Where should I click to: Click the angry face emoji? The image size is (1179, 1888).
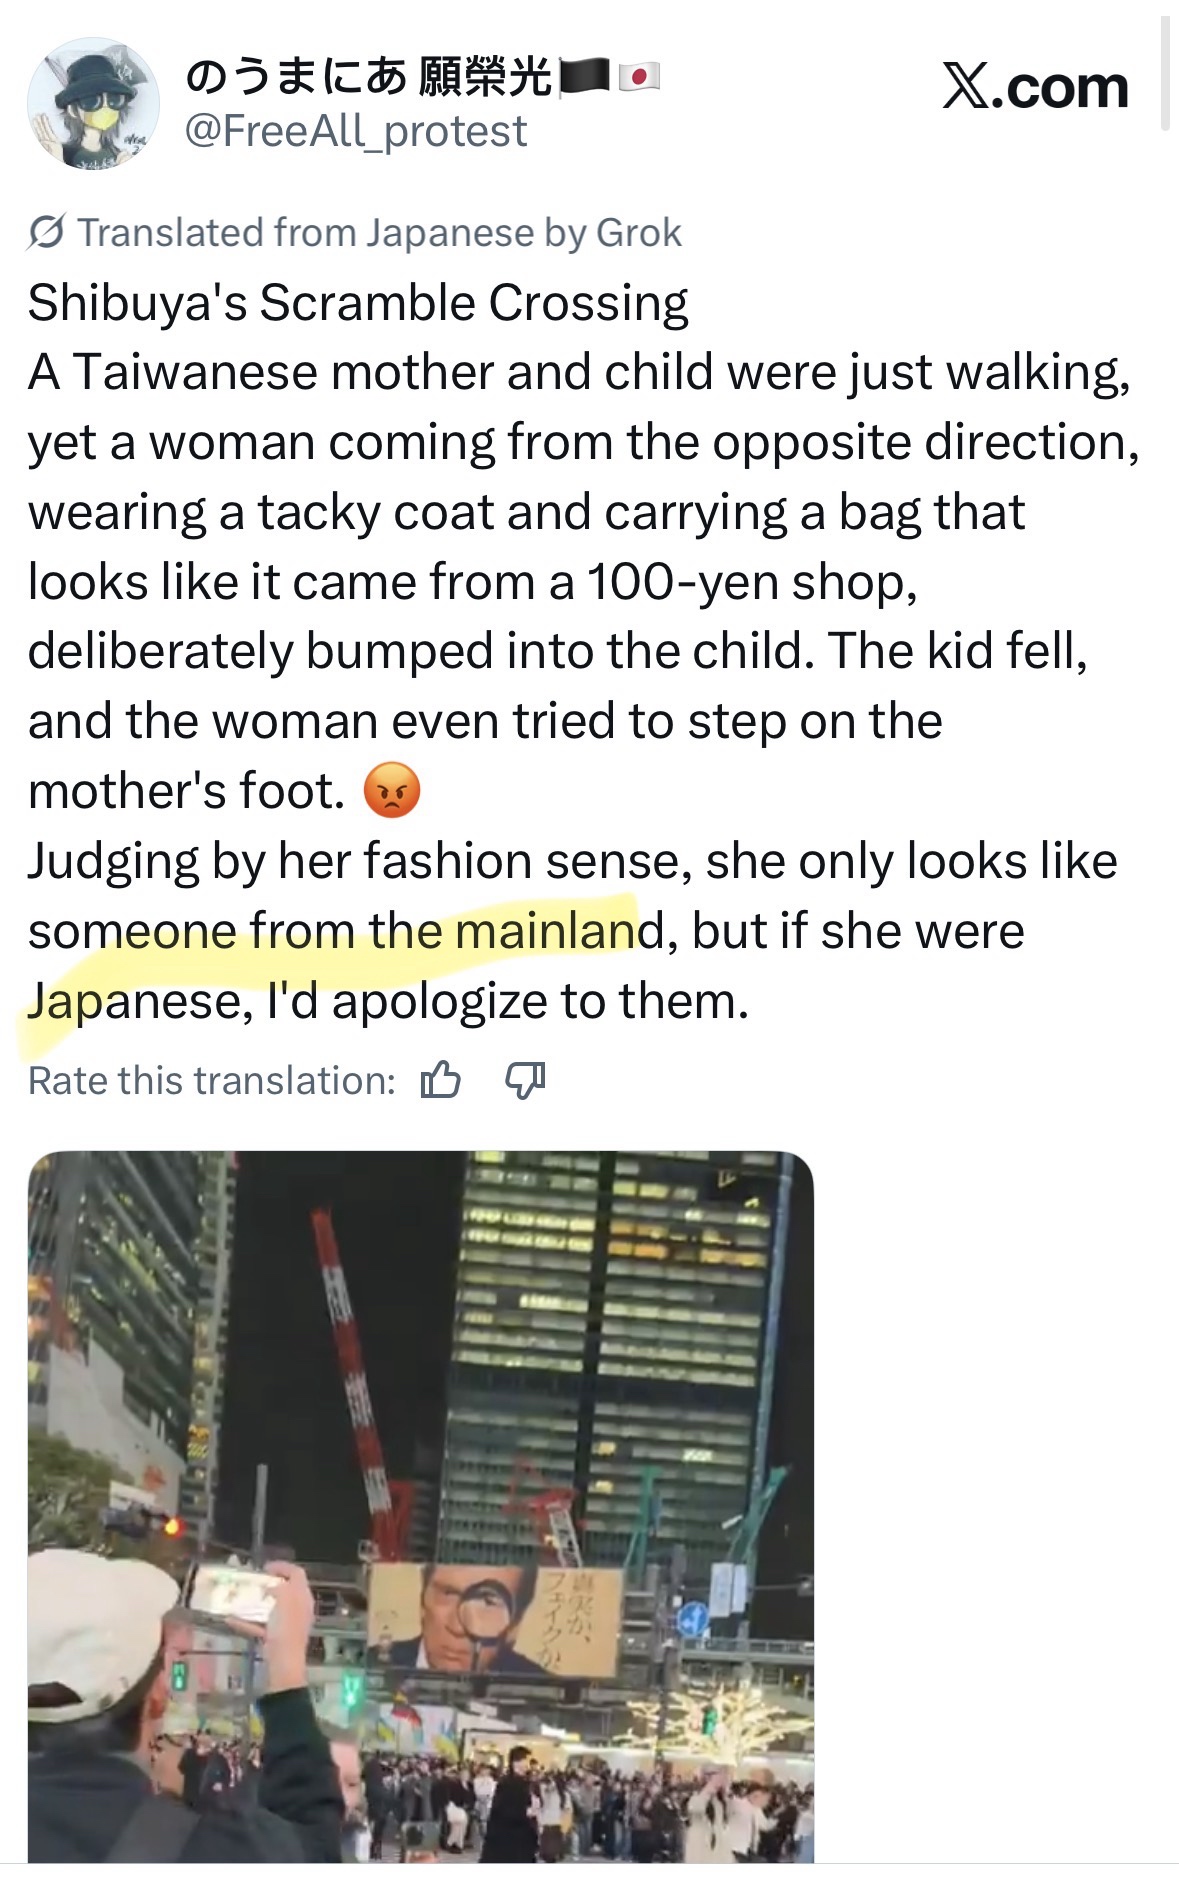coord(392,791)
